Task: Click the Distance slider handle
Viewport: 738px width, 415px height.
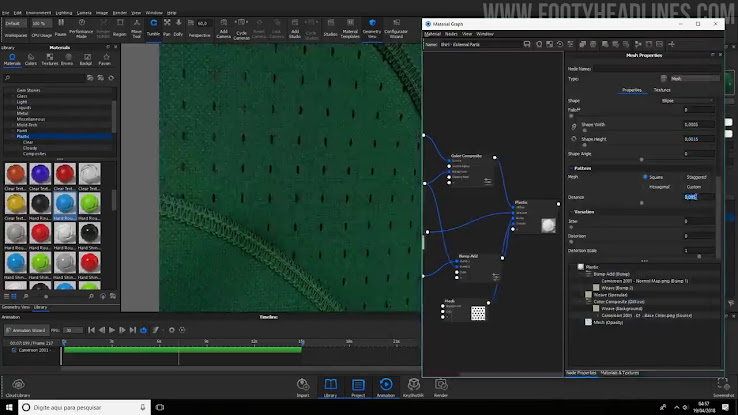Action: click(641, 203)
